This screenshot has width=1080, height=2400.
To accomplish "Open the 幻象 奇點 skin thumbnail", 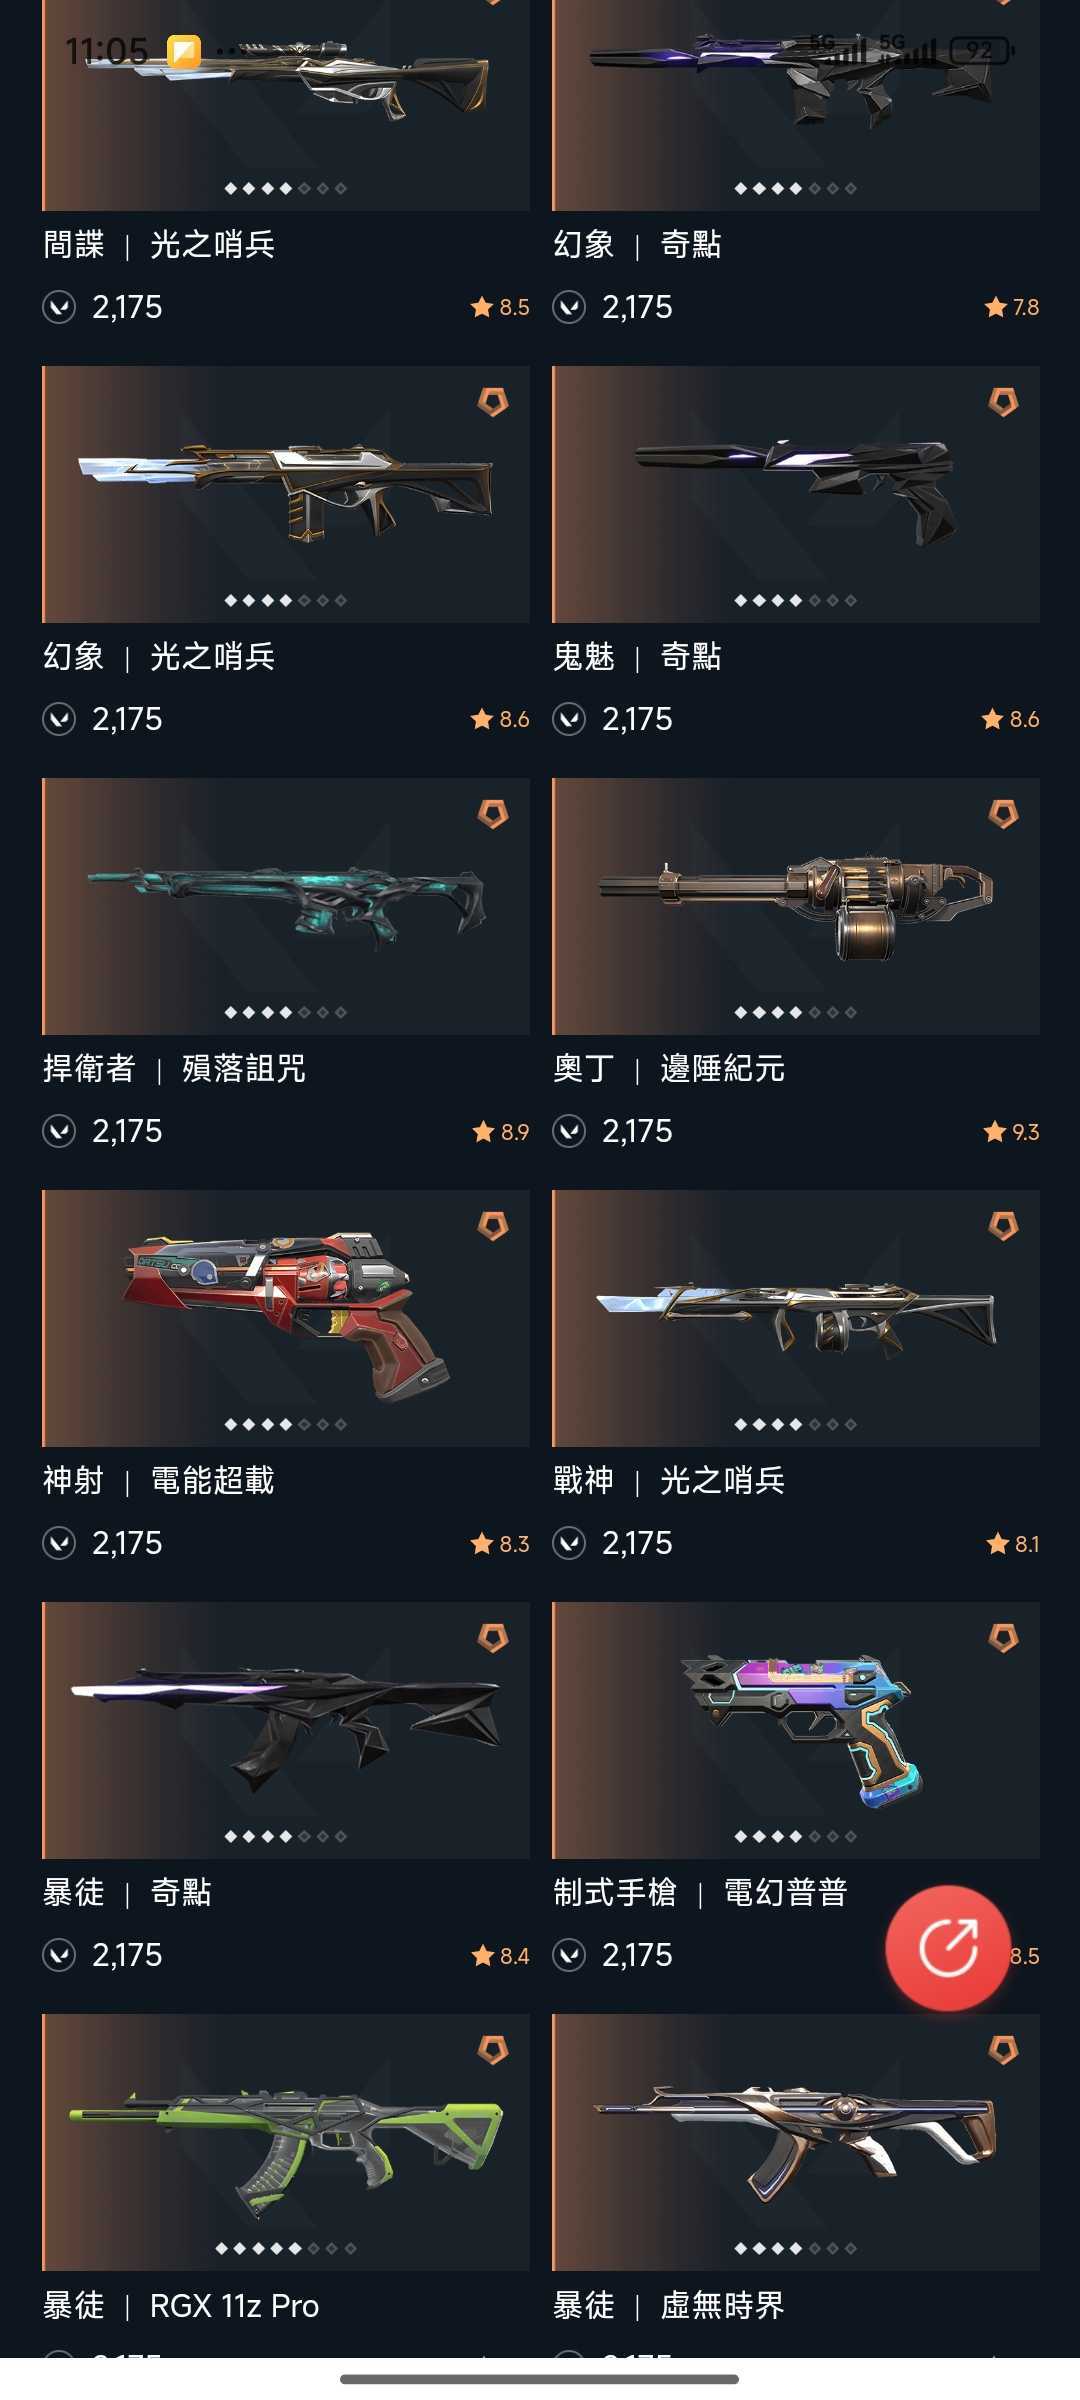I will pyautogui.click(x=796, y=105).
